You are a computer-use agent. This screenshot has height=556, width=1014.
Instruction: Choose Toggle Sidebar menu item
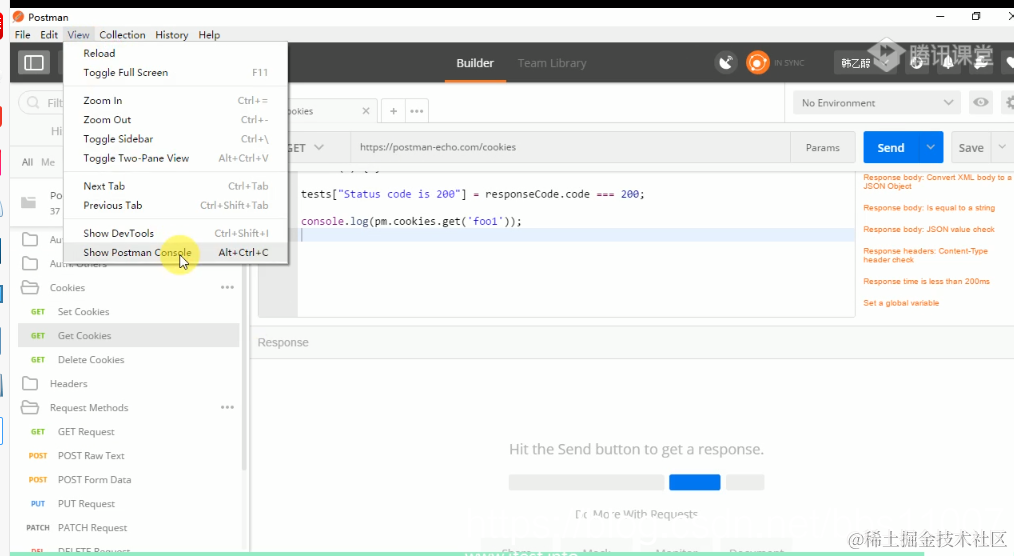tap(176, 139)
